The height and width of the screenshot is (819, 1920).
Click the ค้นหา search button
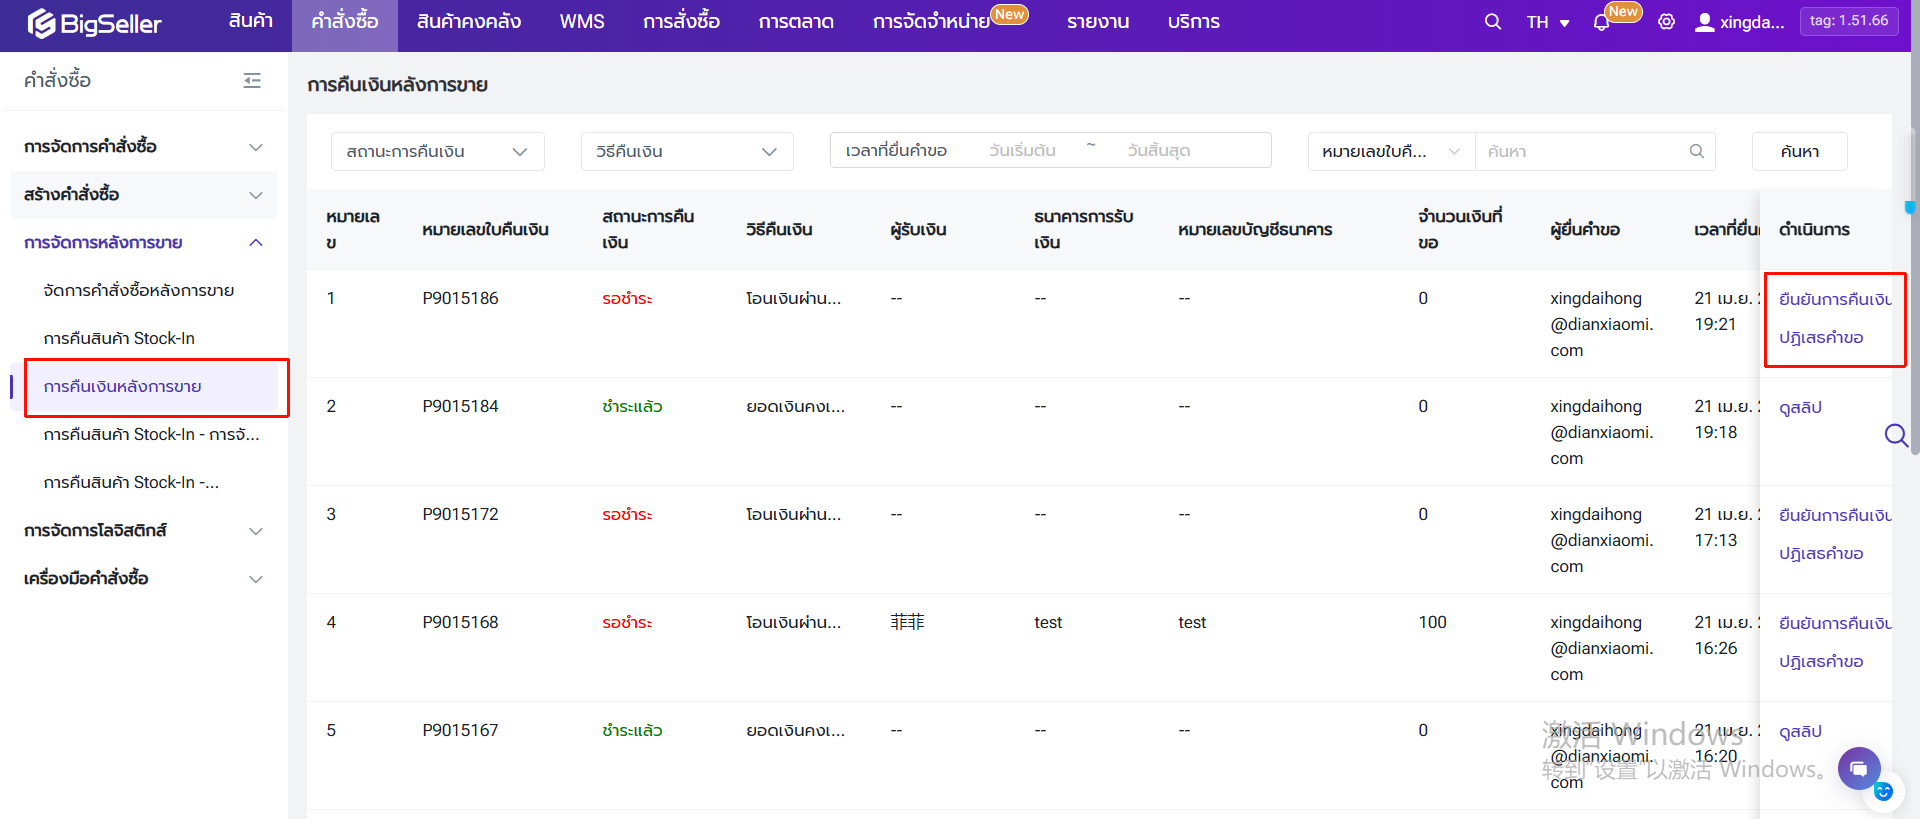pyautogui.click(x=1798, y=151)
